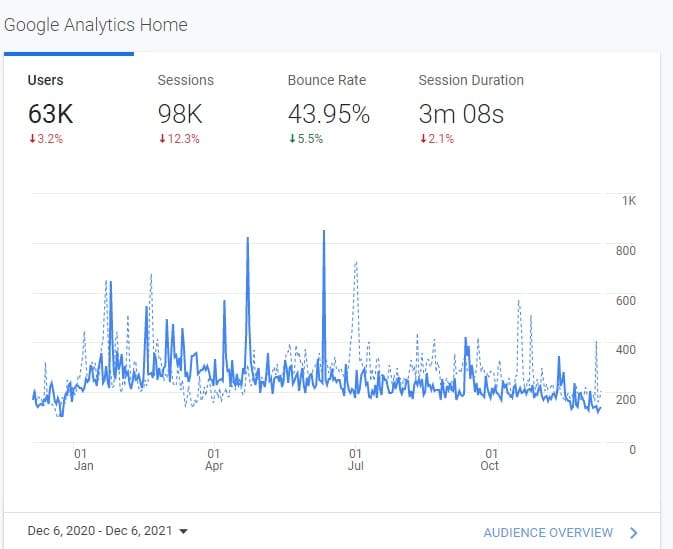The width and height of the screenshot is (673, 549).
Task: Click the 01 Jul axis label
Action: point(355,460)
